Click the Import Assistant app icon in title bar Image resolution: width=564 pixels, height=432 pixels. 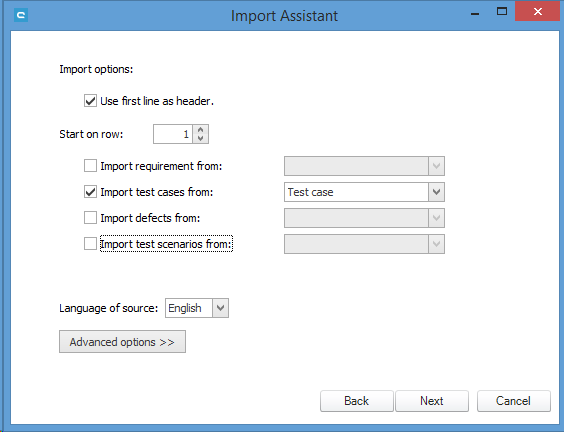pyautogui.click(x=21, y=15)
